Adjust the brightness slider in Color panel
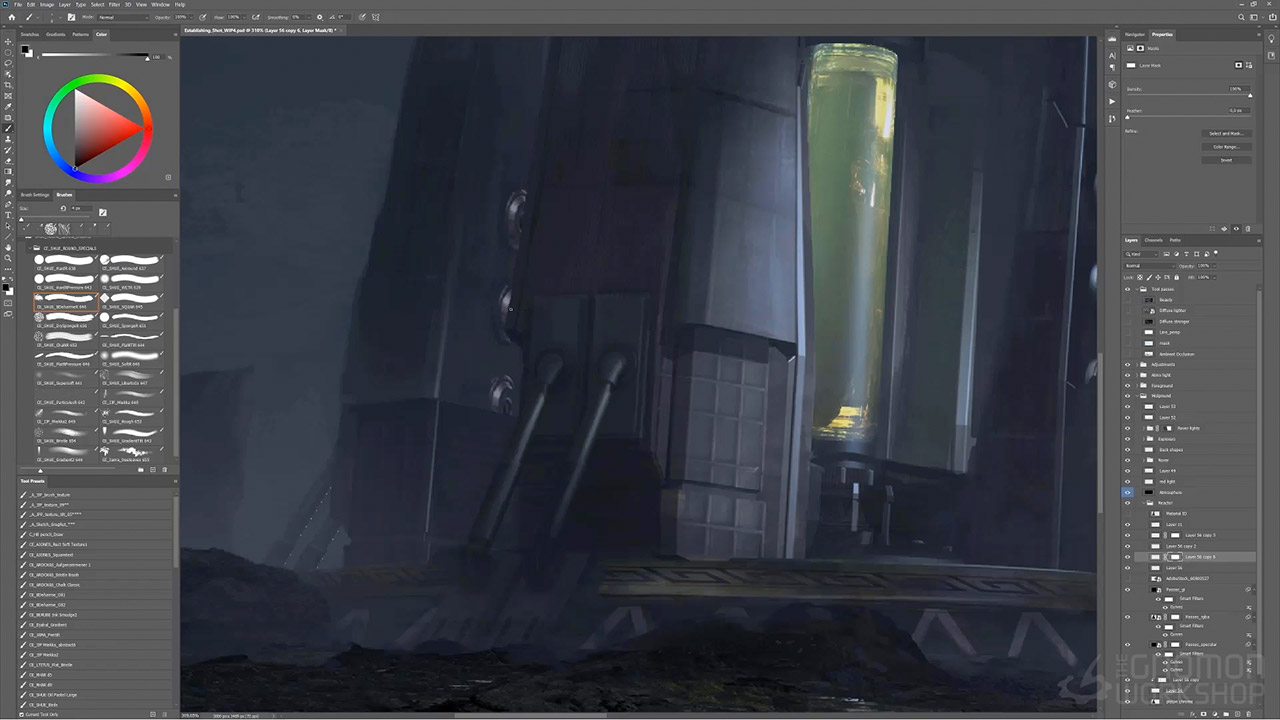1280x720 pixels. [95, 56]
